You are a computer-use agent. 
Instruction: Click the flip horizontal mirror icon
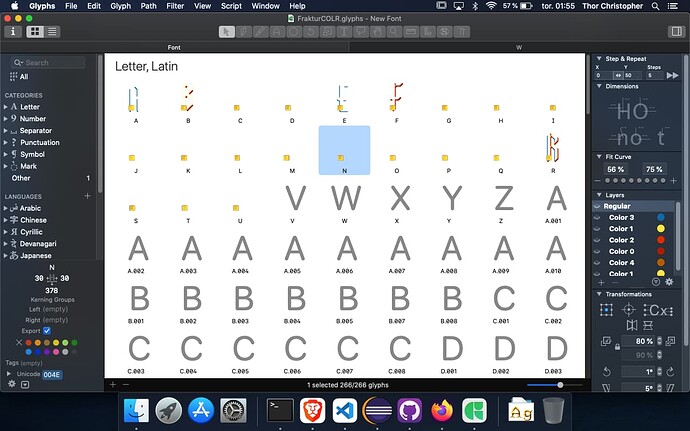point(632,325)
